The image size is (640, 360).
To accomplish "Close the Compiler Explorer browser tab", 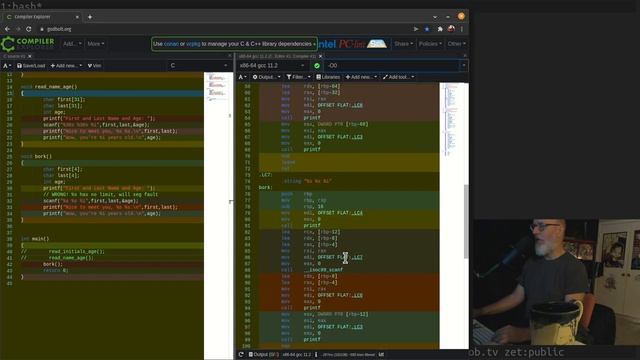I will coord(77,17).
